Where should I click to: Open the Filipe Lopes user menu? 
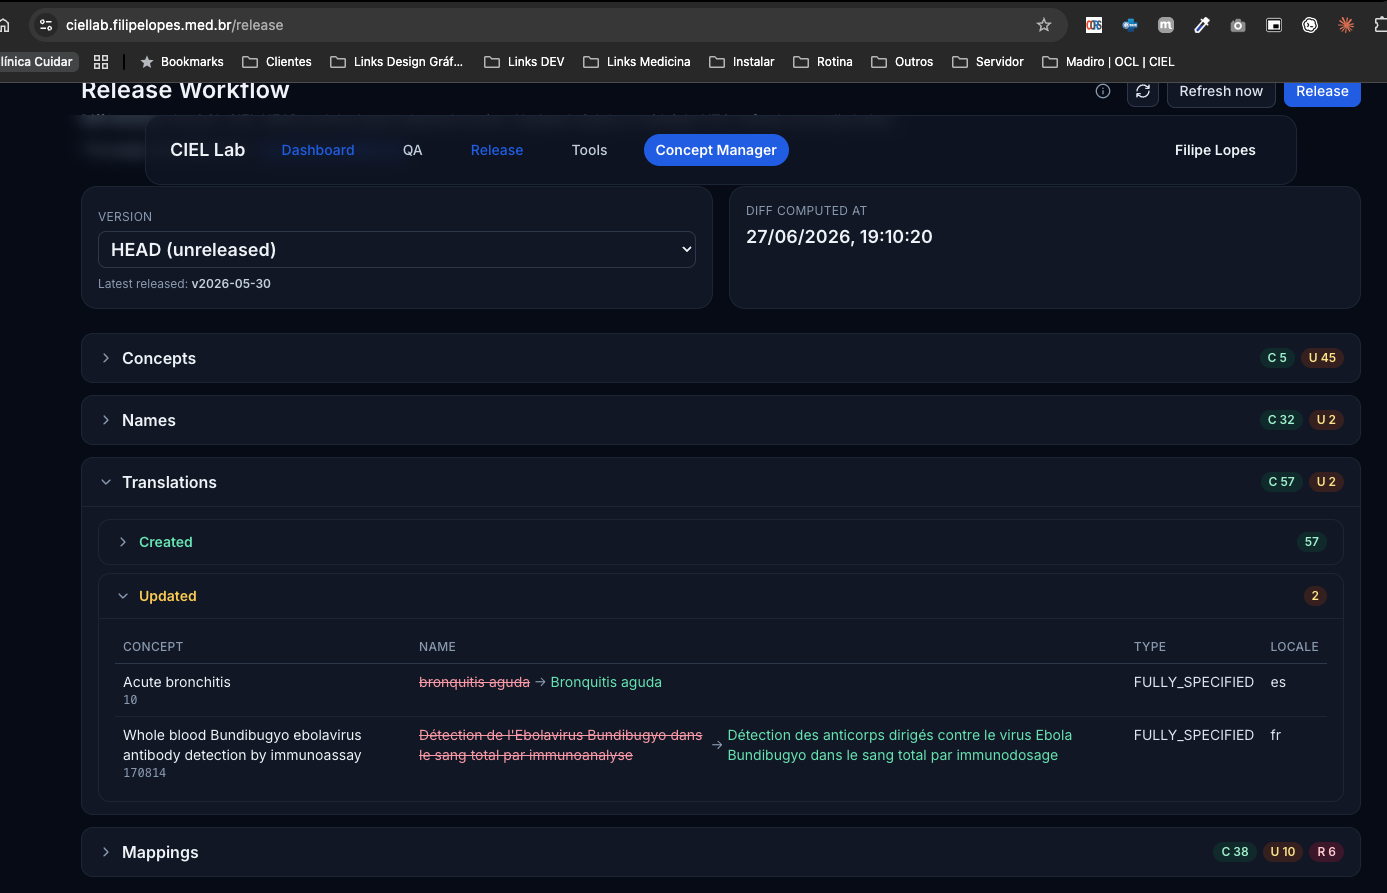1215,150
